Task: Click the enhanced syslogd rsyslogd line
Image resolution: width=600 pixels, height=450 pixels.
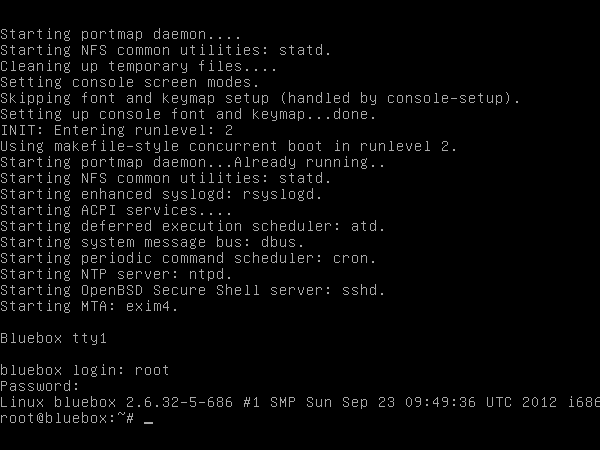Action: [161, 194]
